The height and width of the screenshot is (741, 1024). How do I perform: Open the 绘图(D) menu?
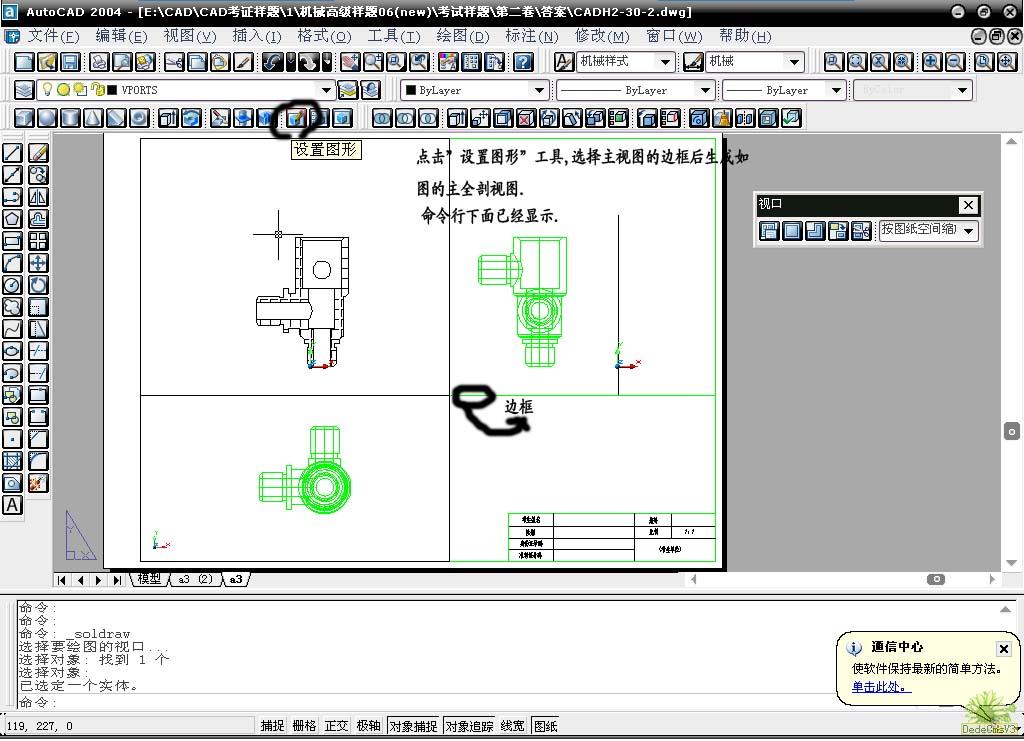click(462, 36)
